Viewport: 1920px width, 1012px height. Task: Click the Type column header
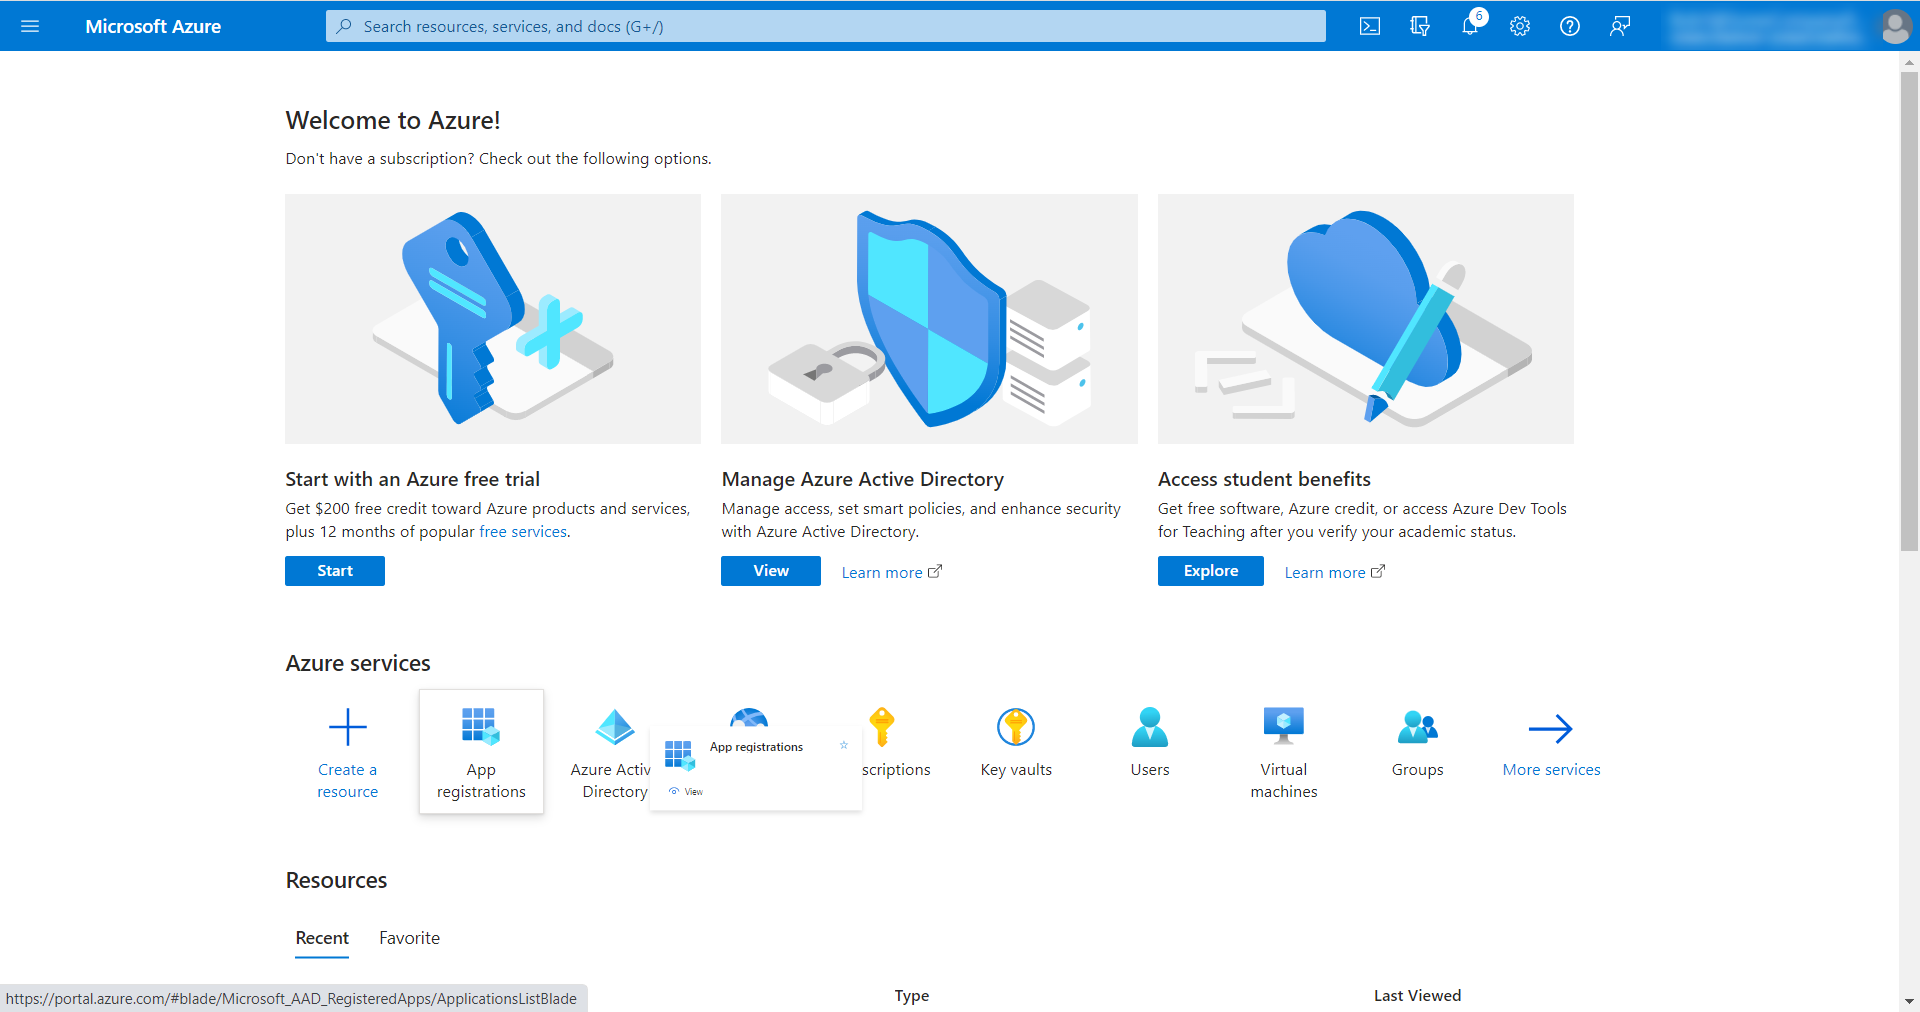[x=912, y=996]
